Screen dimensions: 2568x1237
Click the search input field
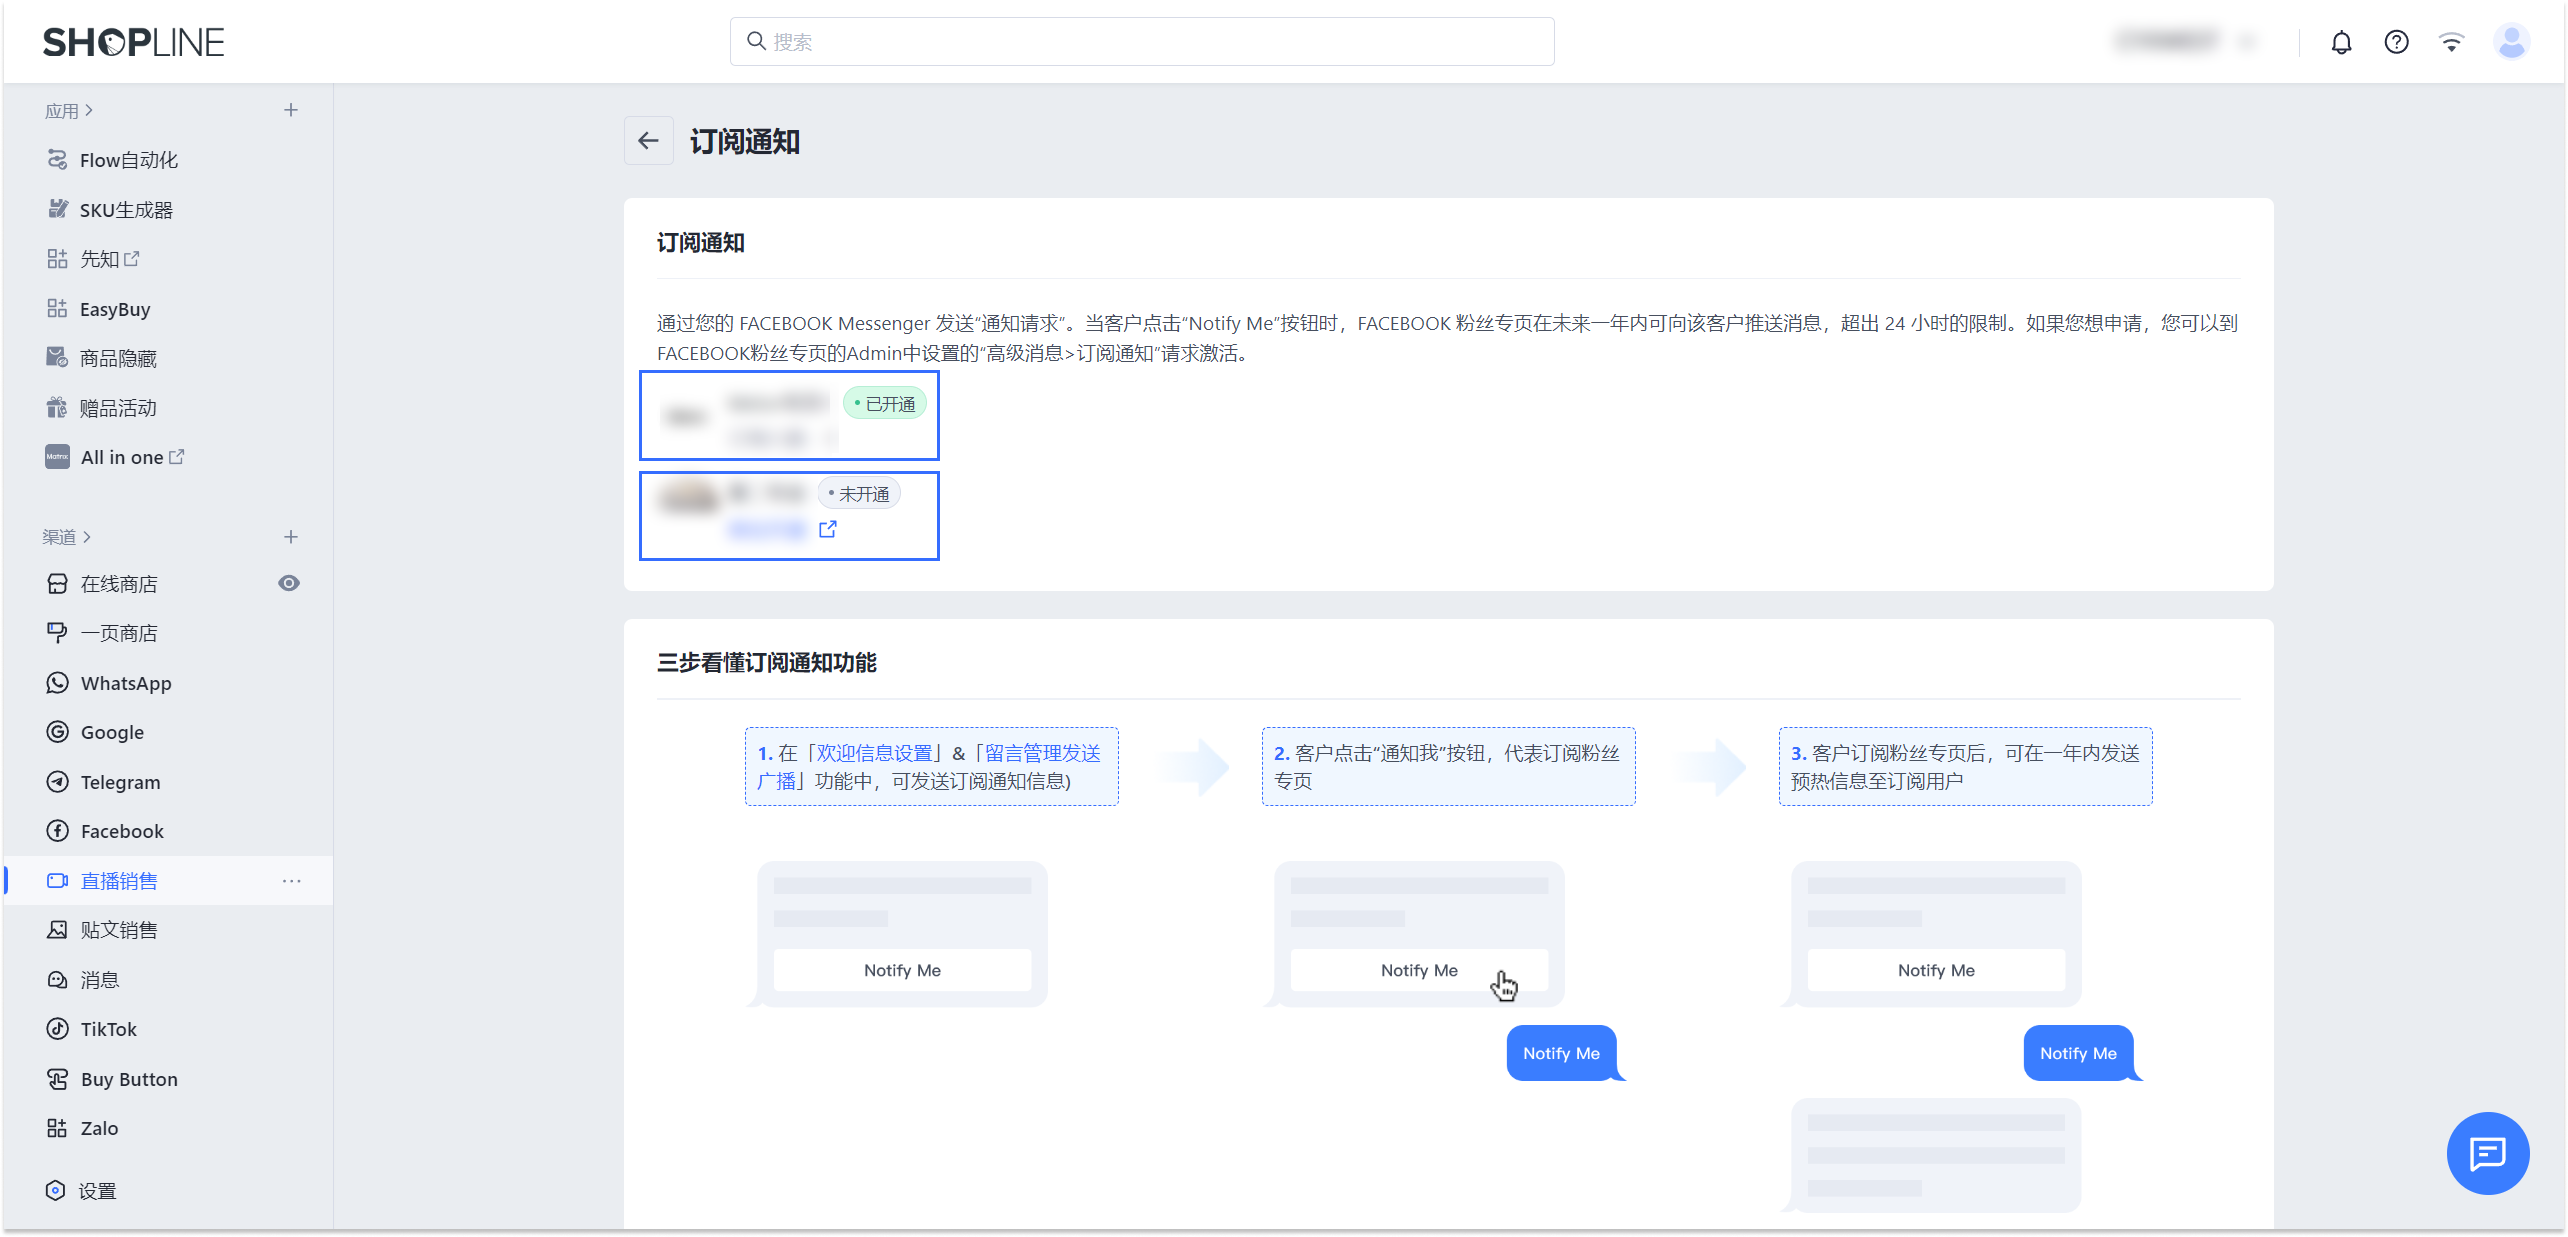(x=1141, y=41)
